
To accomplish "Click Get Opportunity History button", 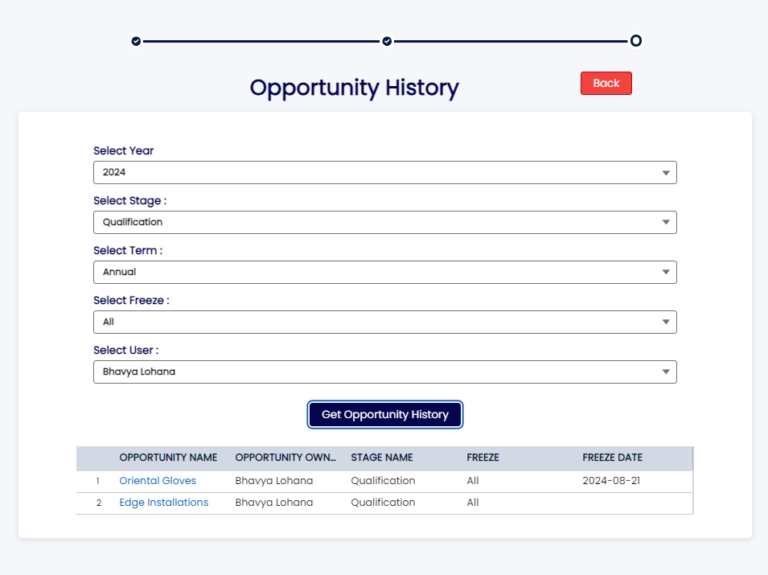I will [x=385, y=415].
